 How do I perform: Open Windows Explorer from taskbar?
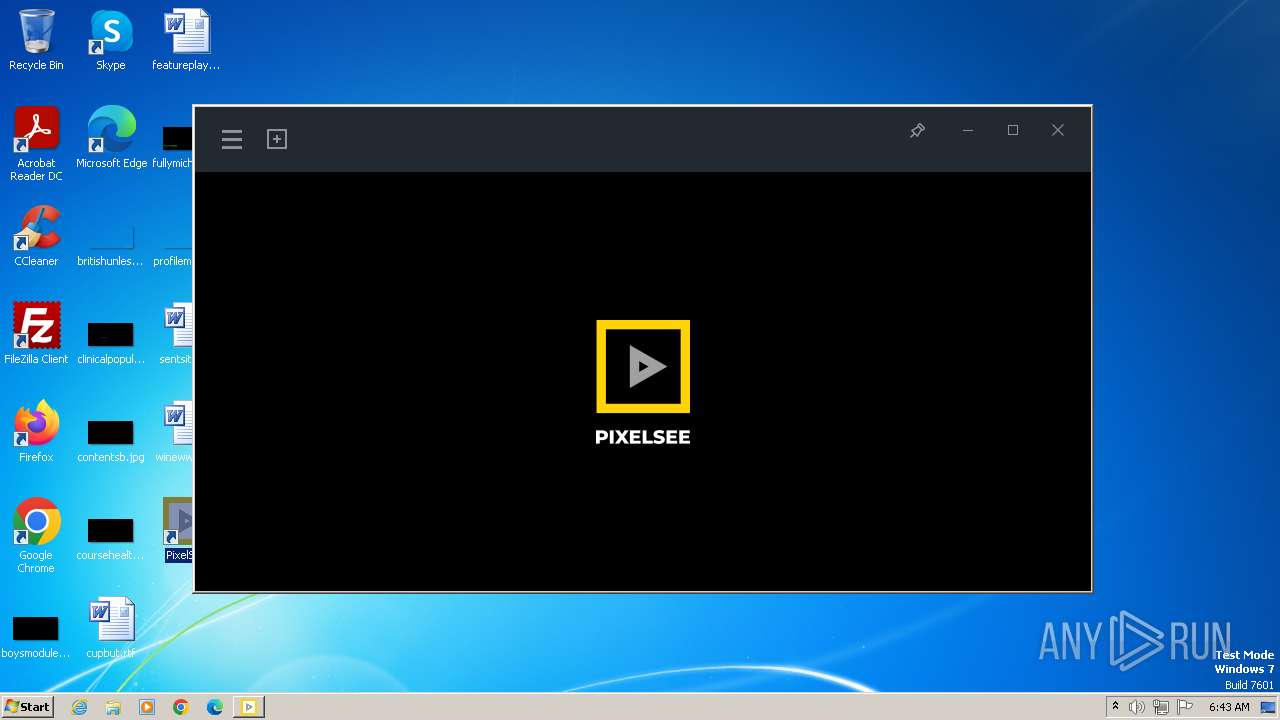[x=113, y=707]
